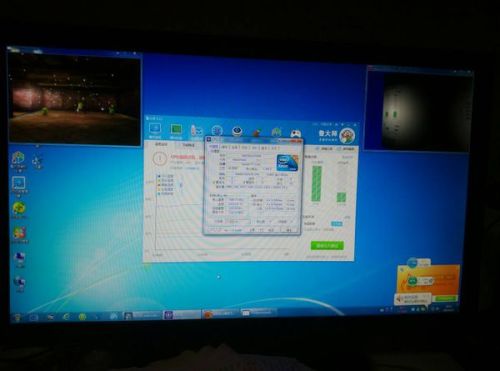Click the game video window at top left

point(74,99)
